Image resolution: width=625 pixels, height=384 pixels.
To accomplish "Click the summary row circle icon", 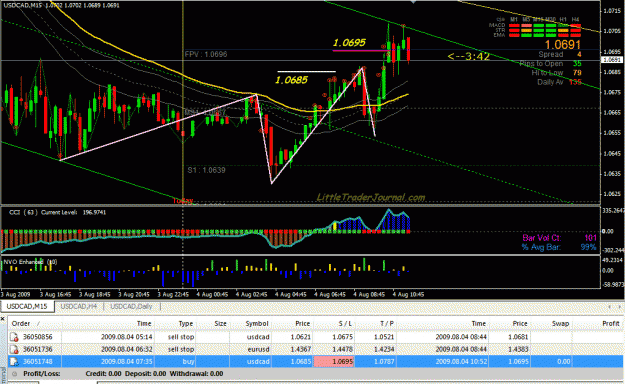I will click(15, 374).
